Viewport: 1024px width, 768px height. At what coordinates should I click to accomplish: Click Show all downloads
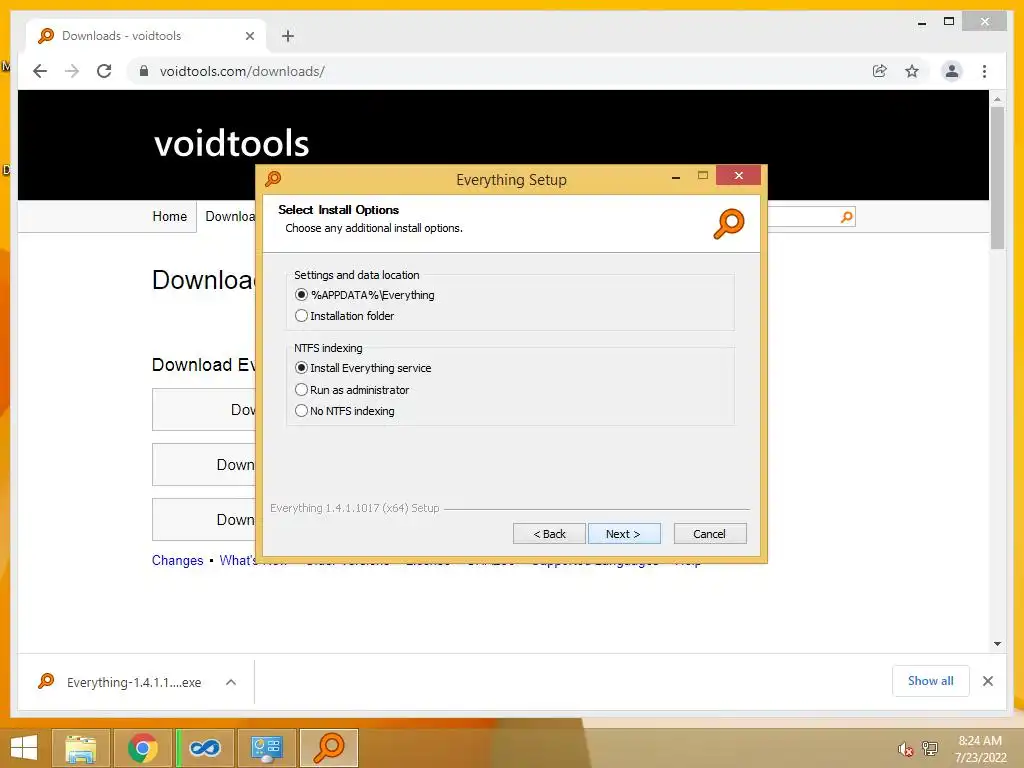(931, 680)
